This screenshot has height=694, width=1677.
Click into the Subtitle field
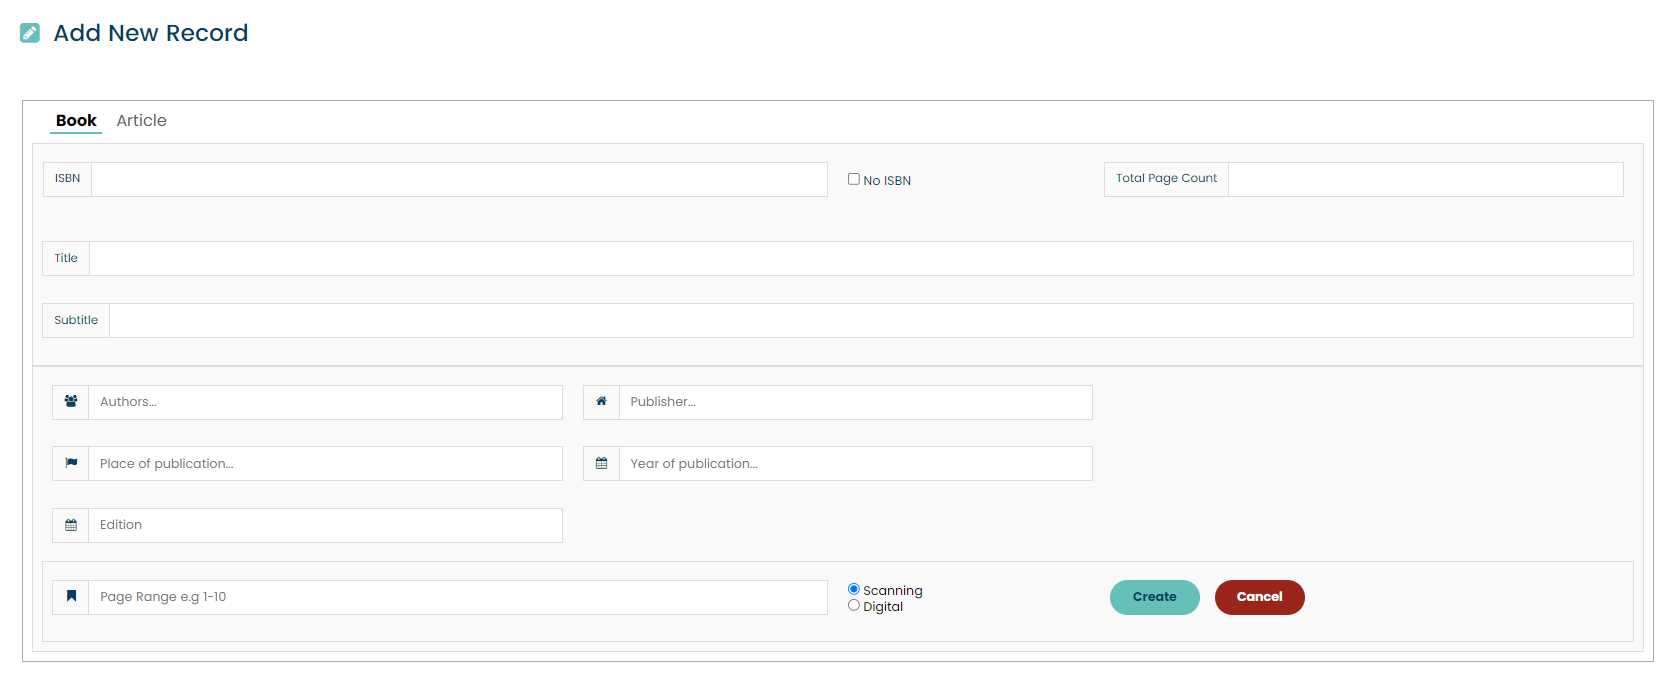871,320
